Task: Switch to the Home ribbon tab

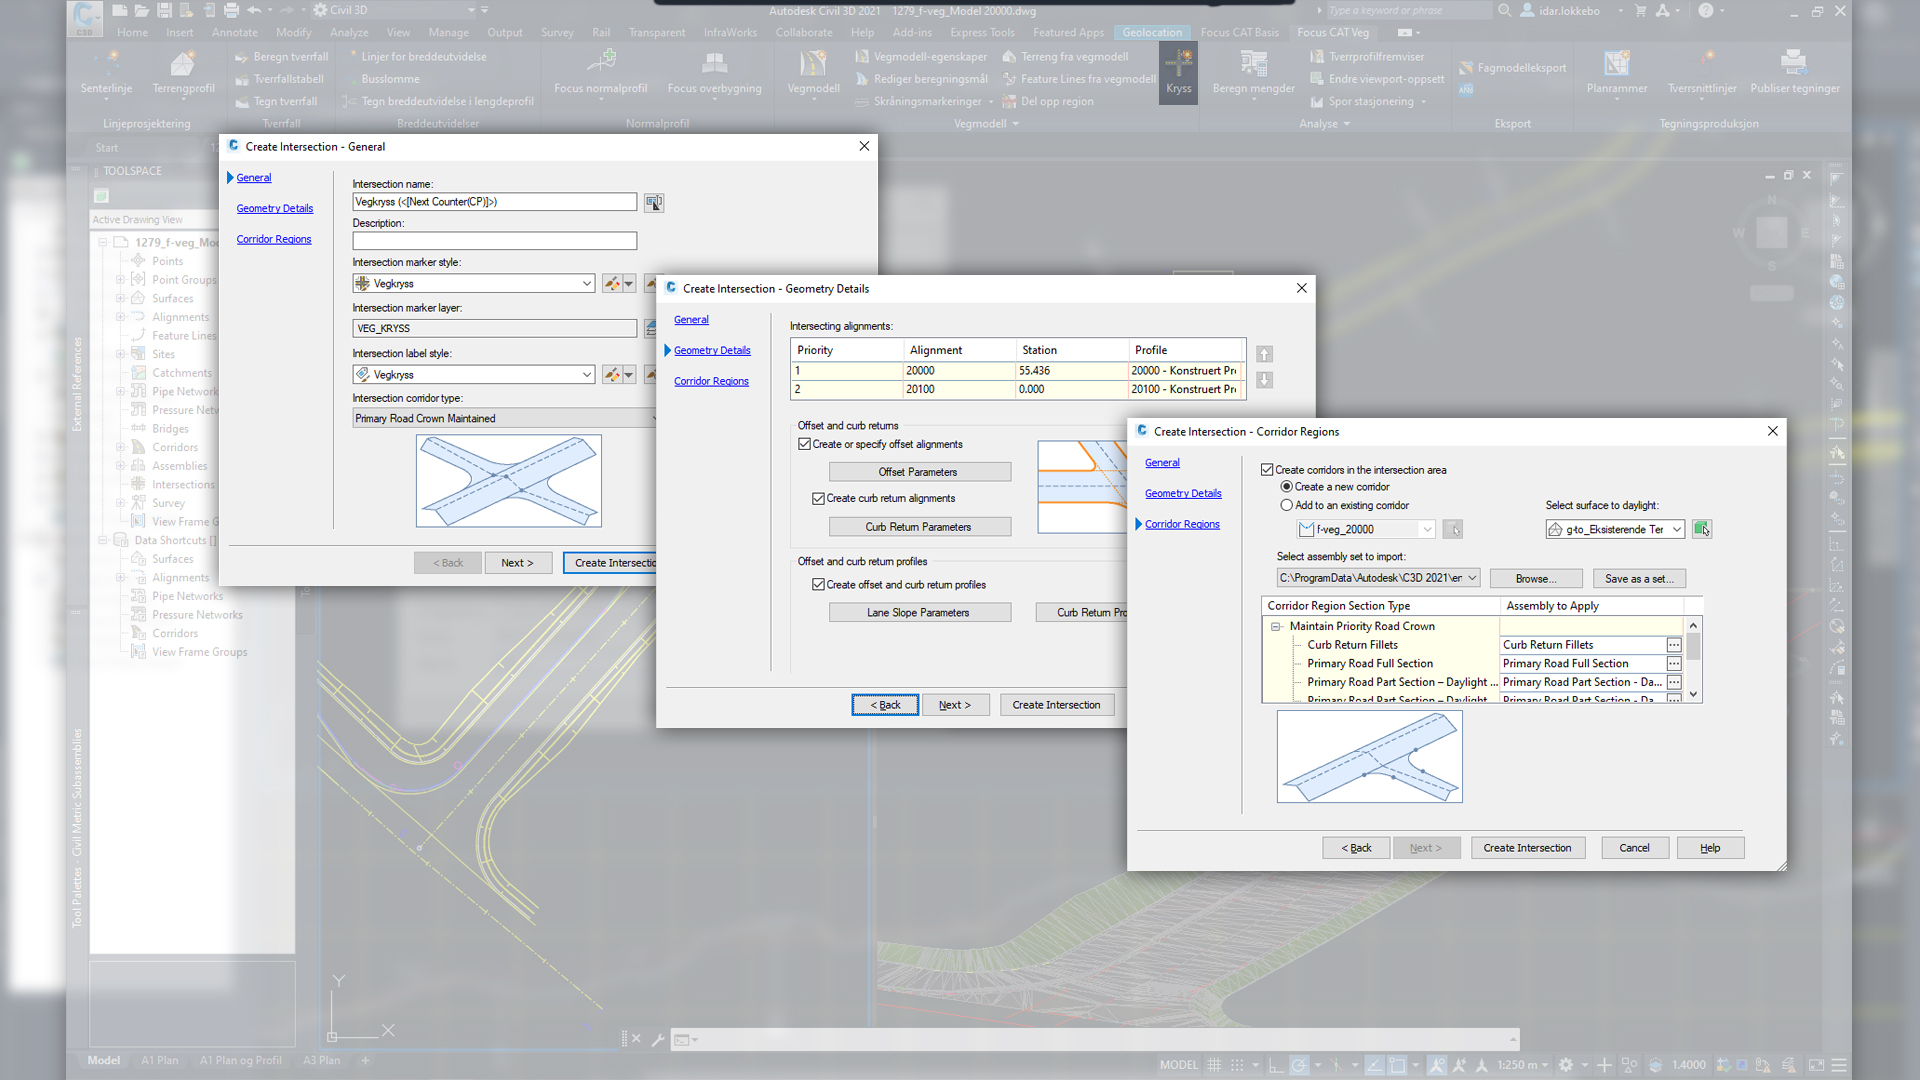Action: click(132, 33)
